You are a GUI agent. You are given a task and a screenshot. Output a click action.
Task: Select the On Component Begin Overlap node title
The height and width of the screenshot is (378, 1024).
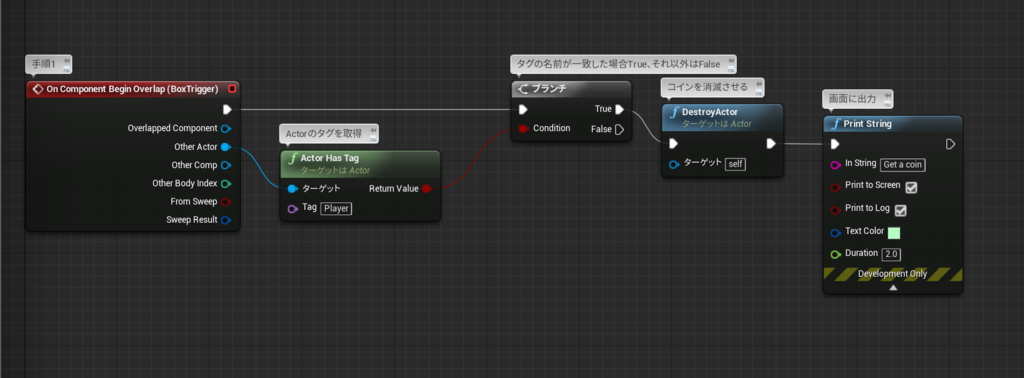(133, 89)
